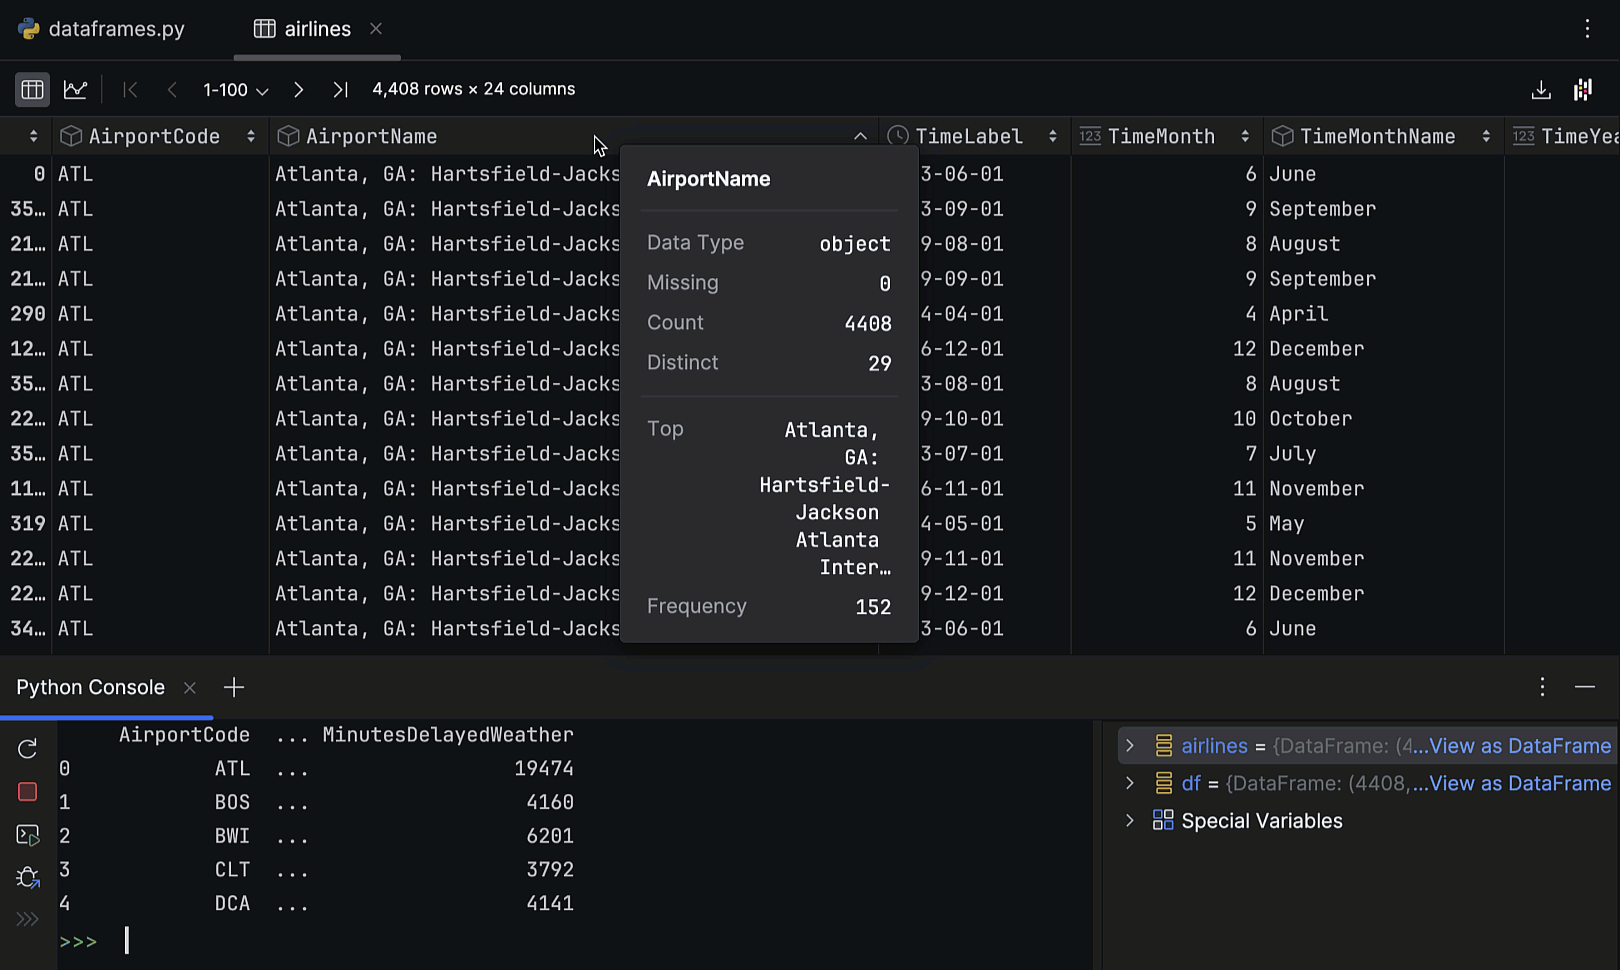Jump to the last page of table rows

point(340,89)
